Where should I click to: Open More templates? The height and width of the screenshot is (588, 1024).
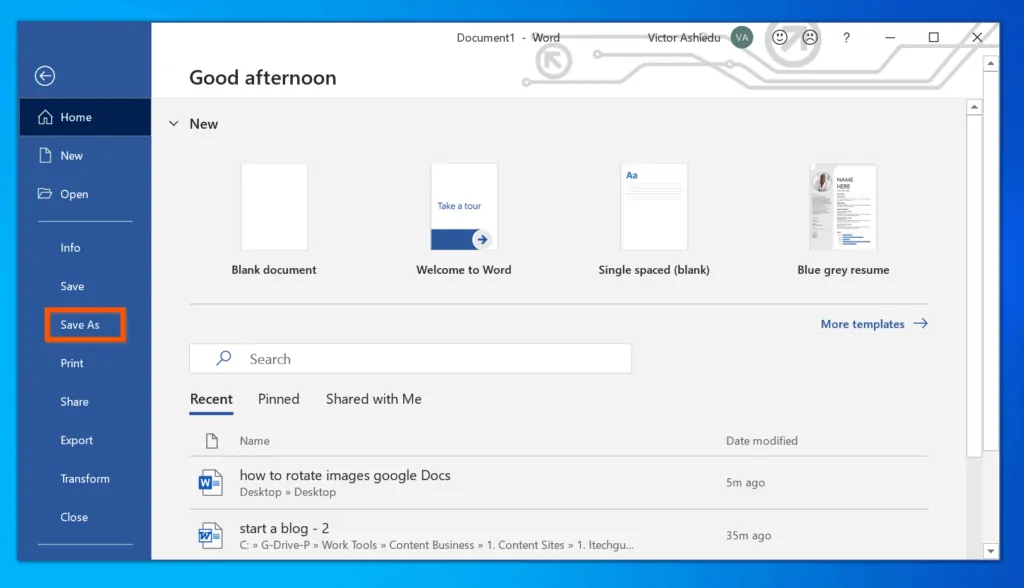tap(863, 324)
